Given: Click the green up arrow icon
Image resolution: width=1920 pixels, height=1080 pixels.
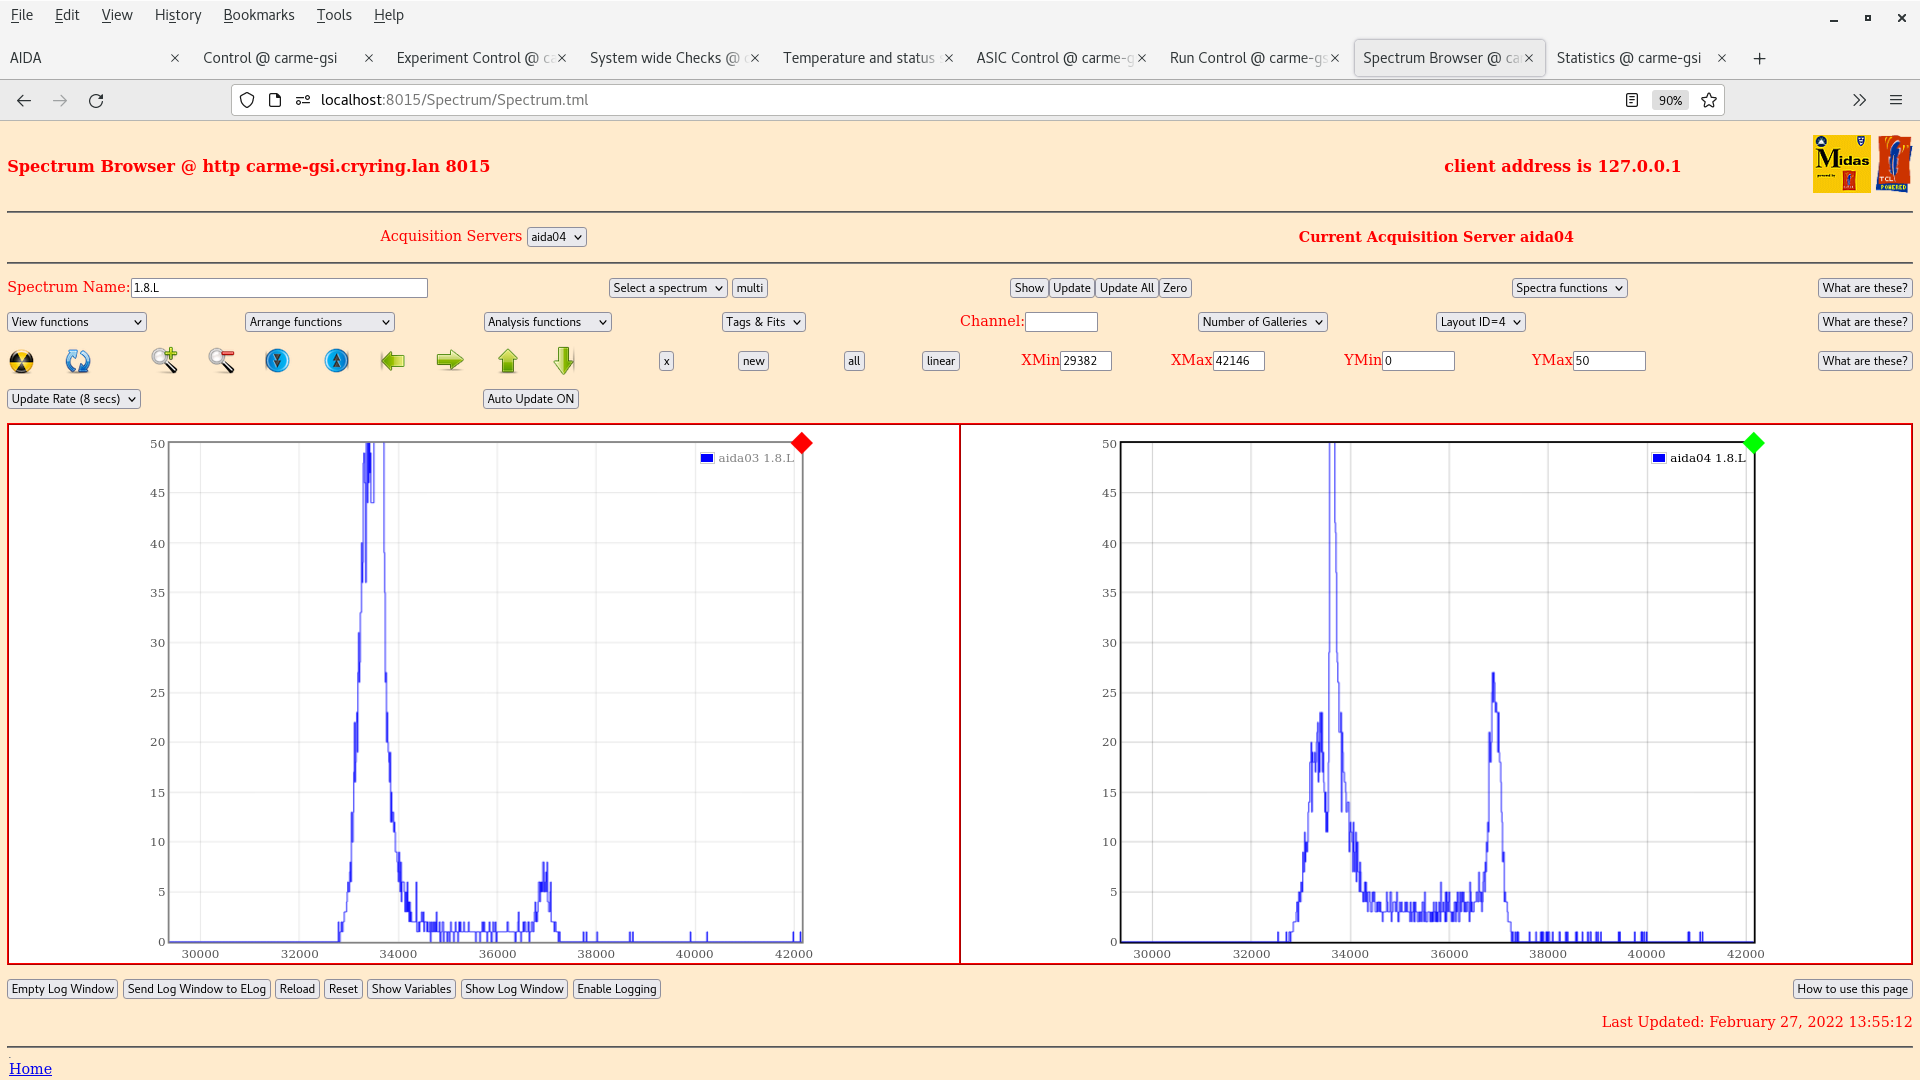Looking at the screenshot, I should coord(508,361).
